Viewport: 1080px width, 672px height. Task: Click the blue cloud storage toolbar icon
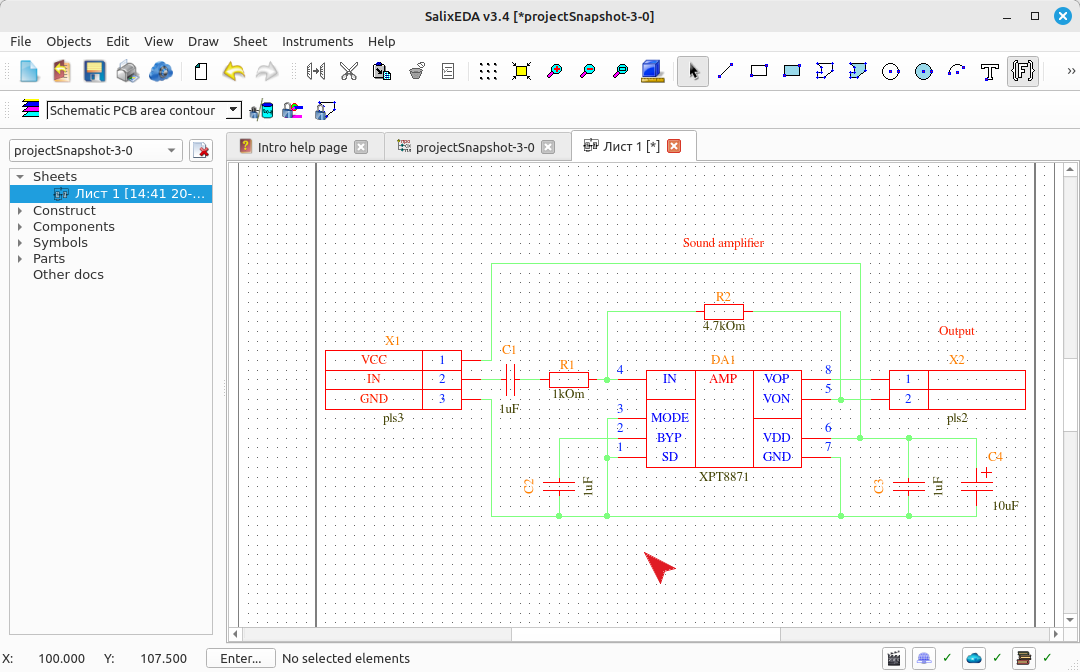pos(160,71)
